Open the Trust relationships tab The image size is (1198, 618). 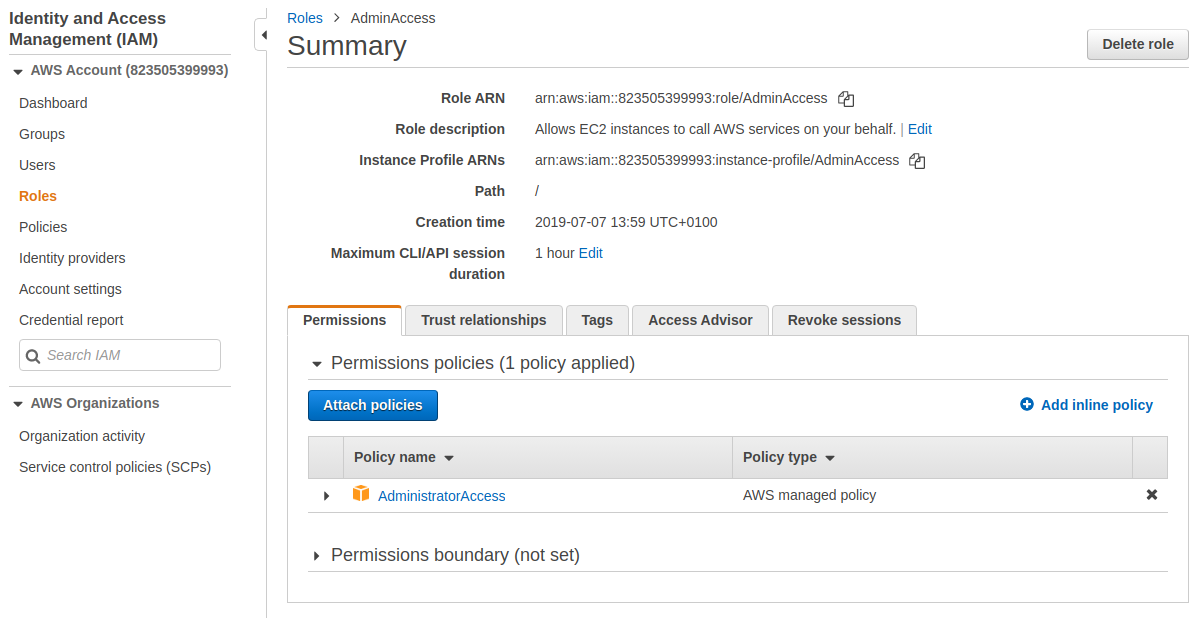pyautogui.click(x=484, y=320)
